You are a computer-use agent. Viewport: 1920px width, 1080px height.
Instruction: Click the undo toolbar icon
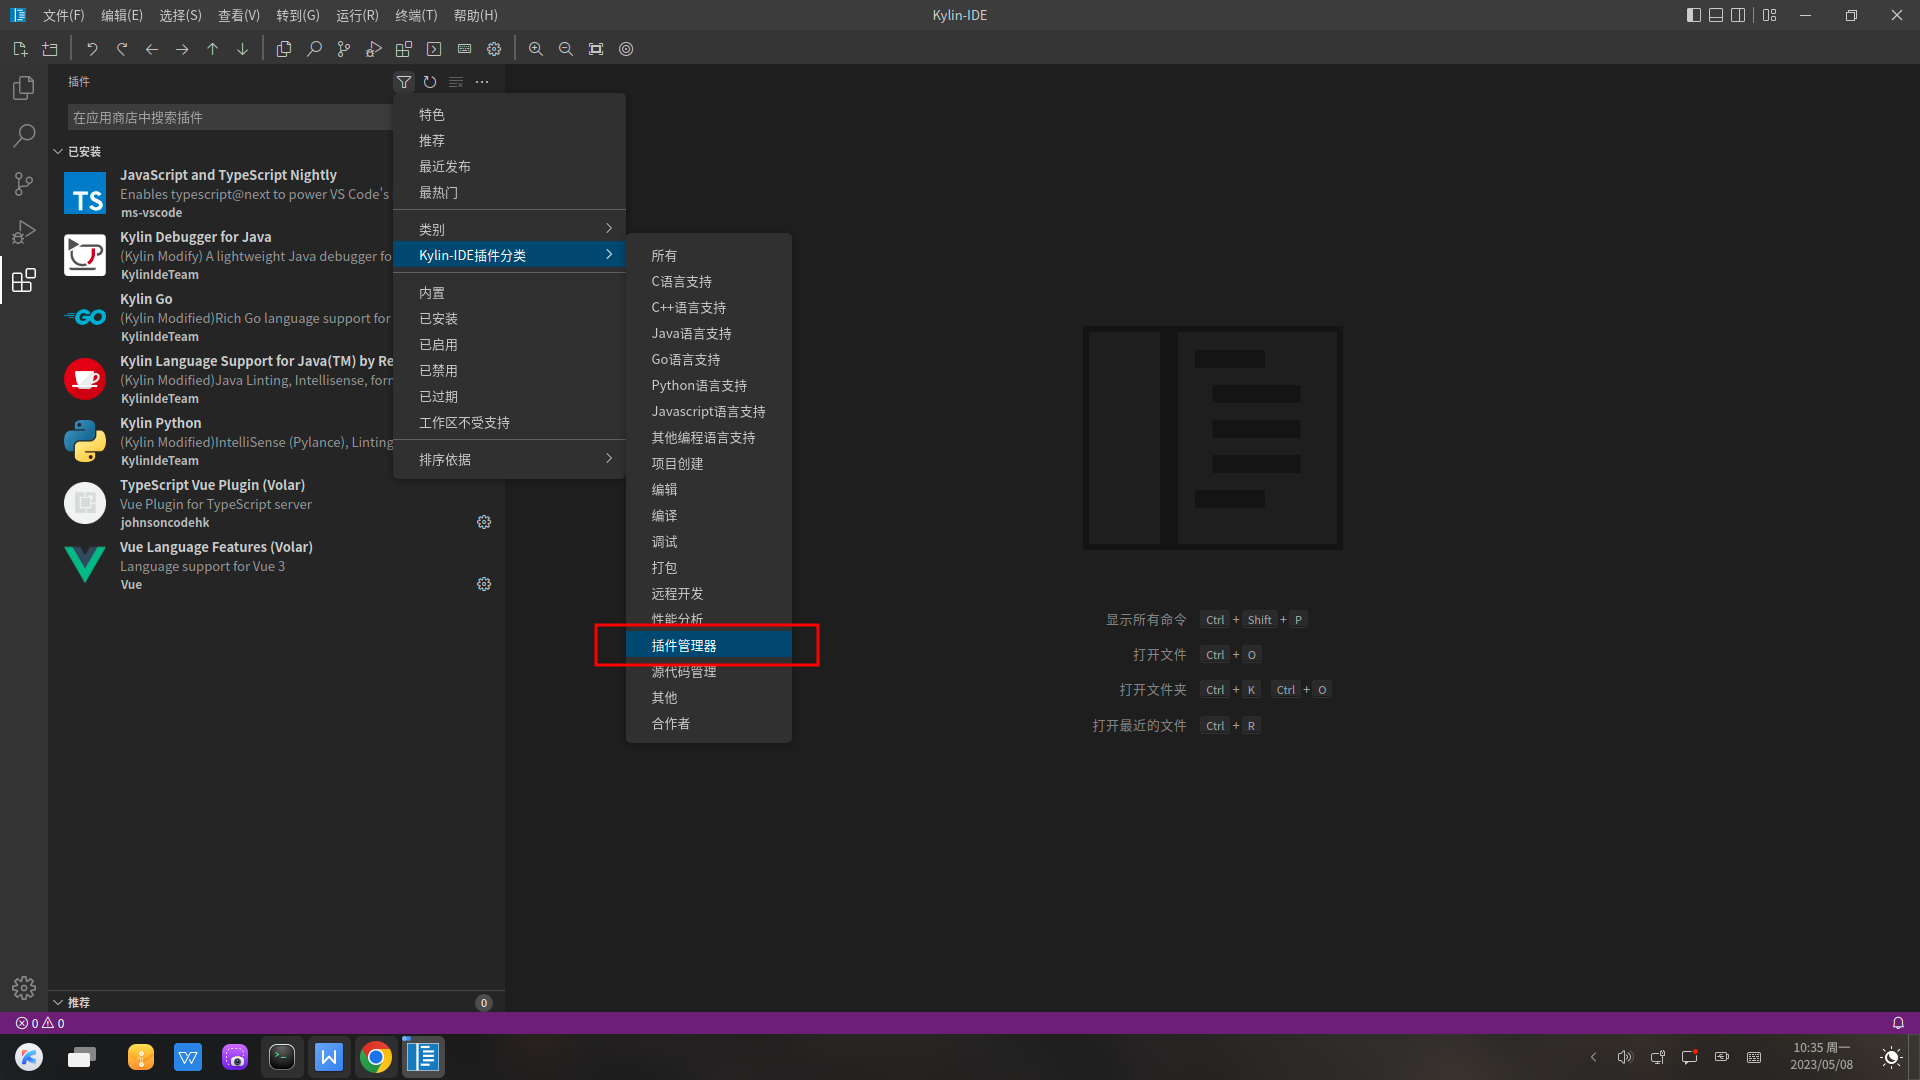[92, 49]
